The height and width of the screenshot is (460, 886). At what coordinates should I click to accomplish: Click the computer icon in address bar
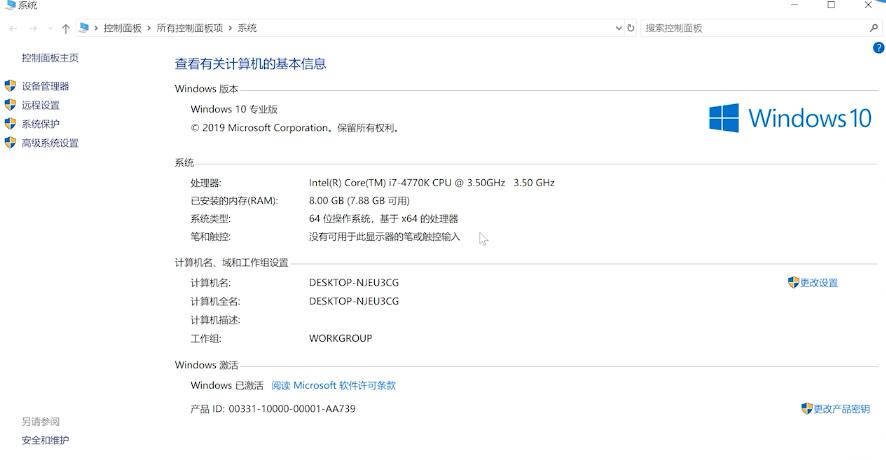pos(84,28)
